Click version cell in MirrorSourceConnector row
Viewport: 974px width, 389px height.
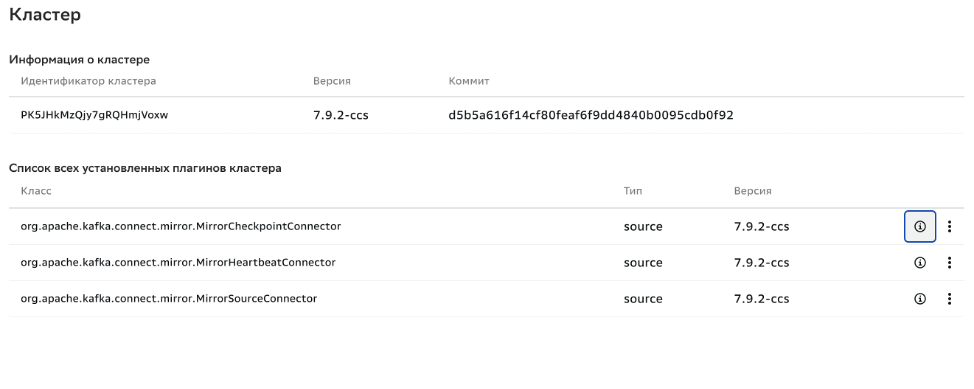point(762,299)
